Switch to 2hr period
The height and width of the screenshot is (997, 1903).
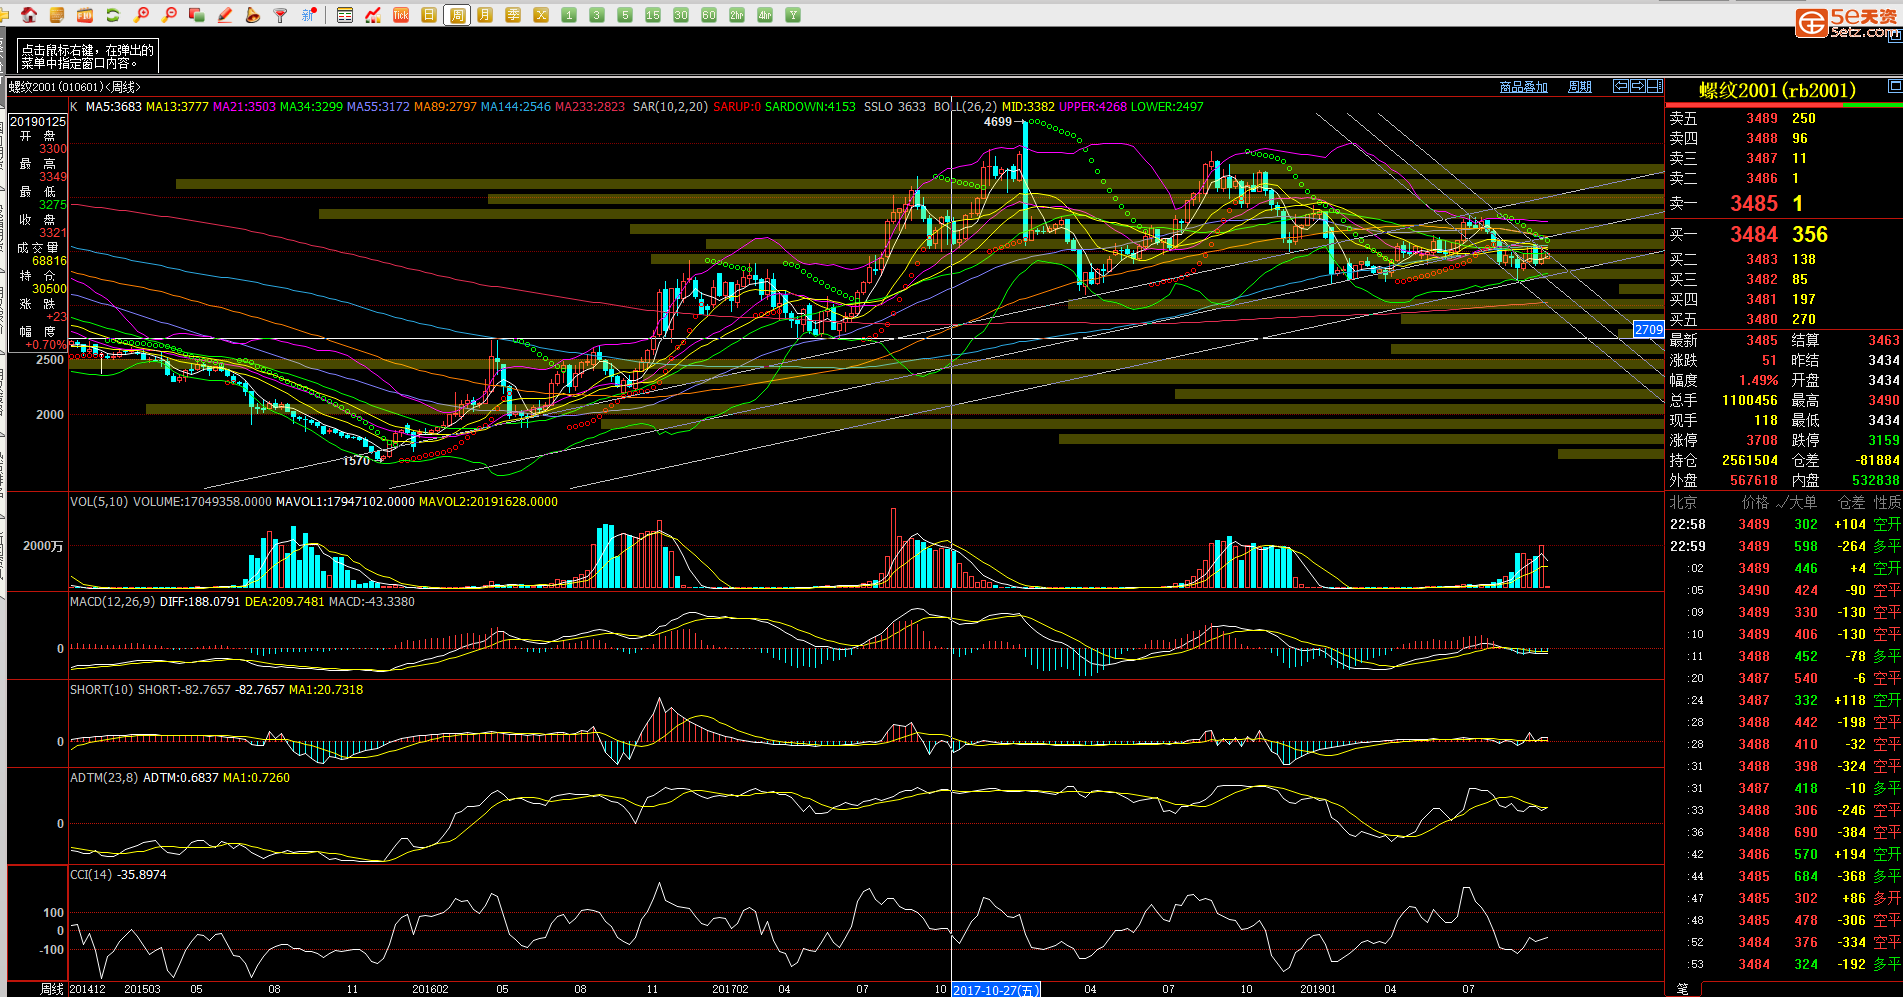pos(737,15)
